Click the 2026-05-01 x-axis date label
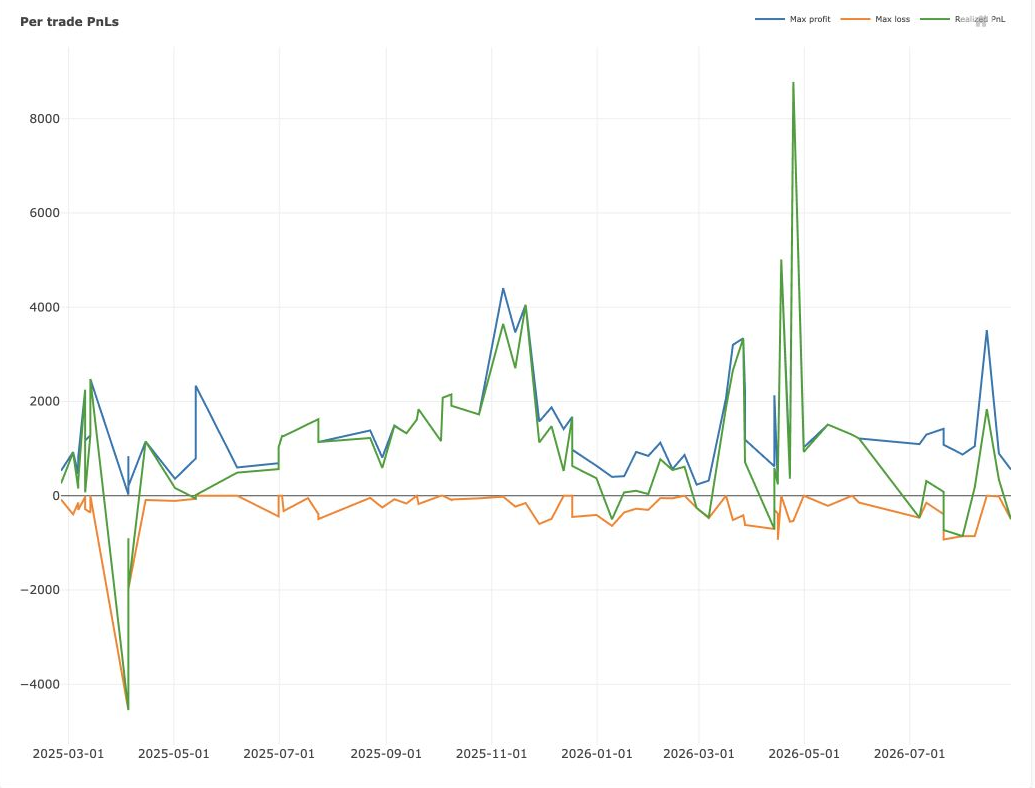The height and width of the screenshot is (788, 1035). point(804,754)
